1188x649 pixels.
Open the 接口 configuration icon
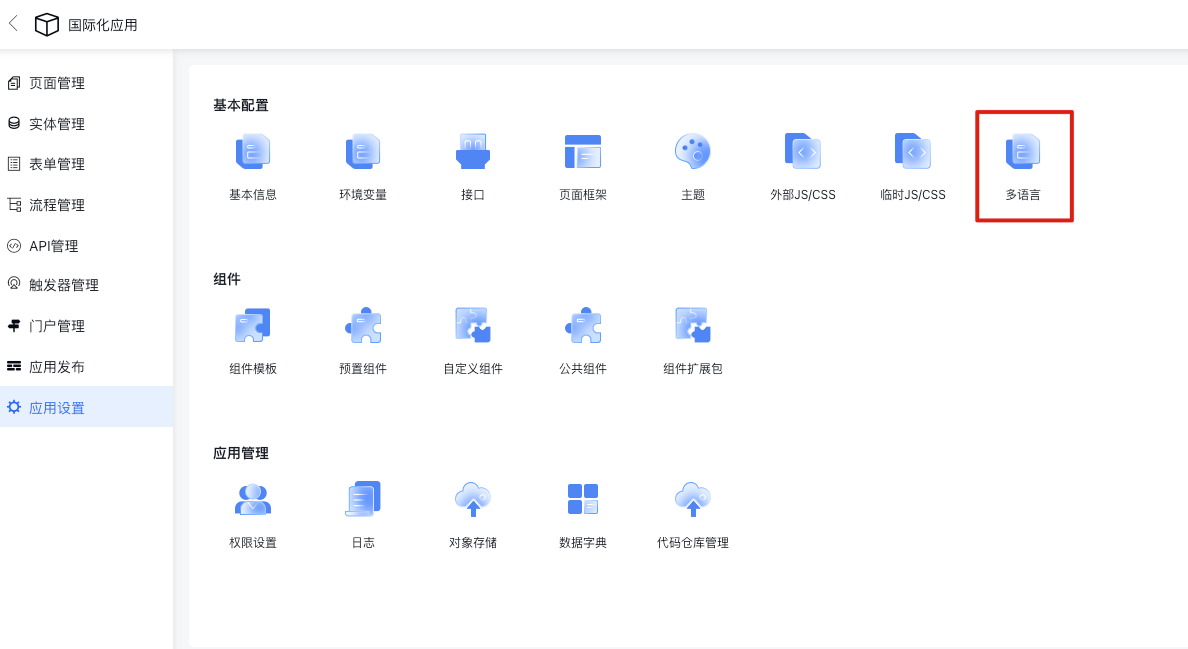pos(473,153)
